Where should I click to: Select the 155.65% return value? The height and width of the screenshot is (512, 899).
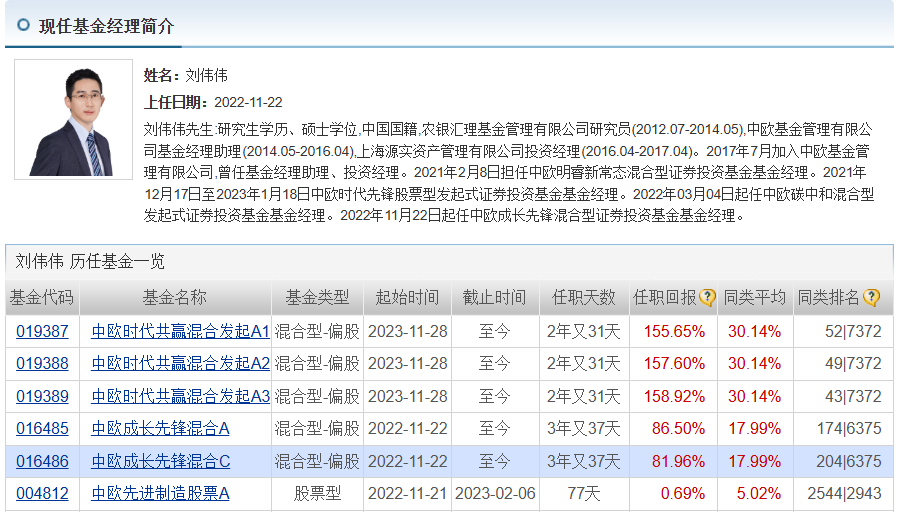pyautogui.click(x=674, y=331)
